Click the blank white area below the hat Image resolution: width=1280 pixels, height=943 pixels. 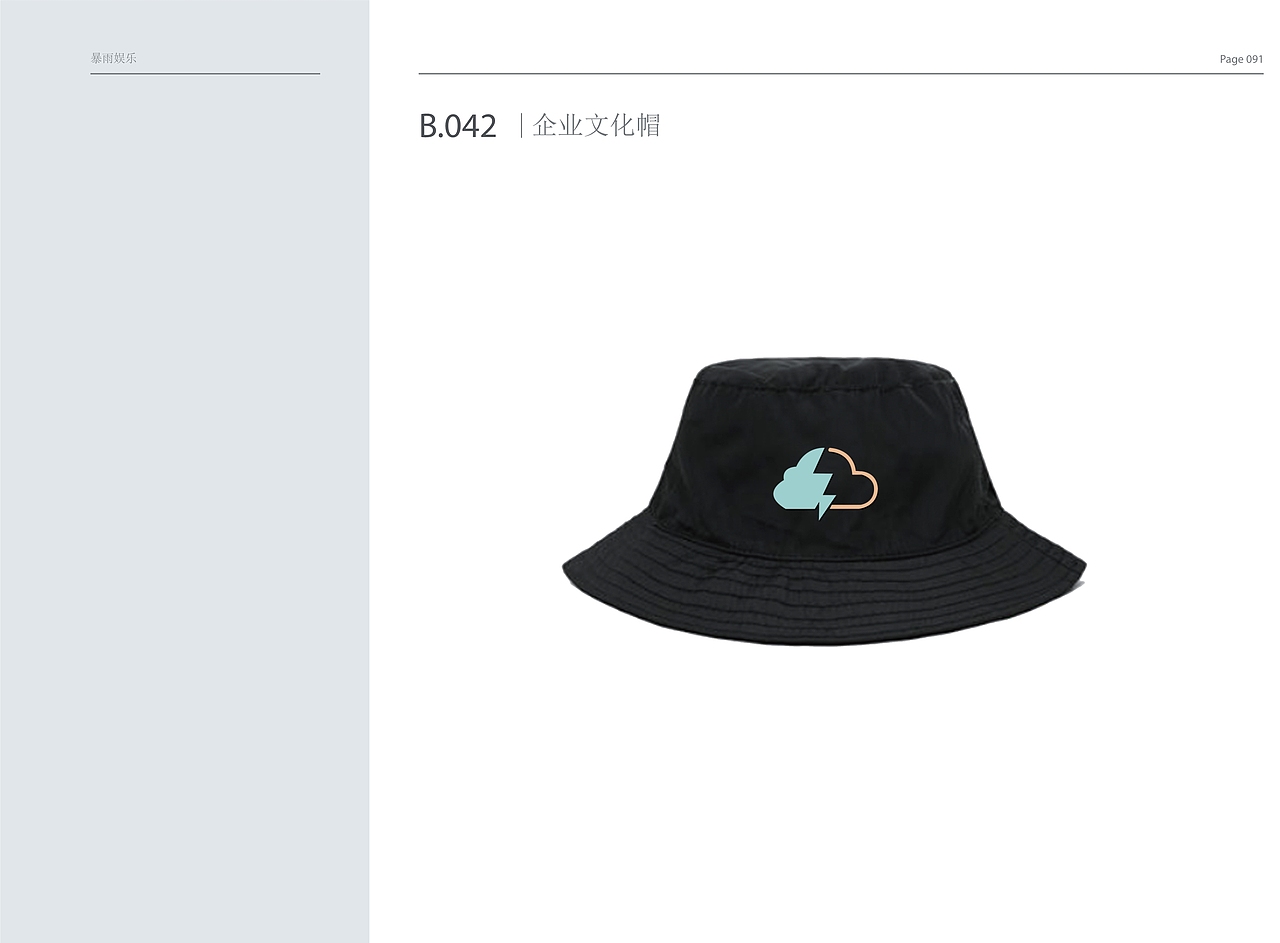point(823,790)
